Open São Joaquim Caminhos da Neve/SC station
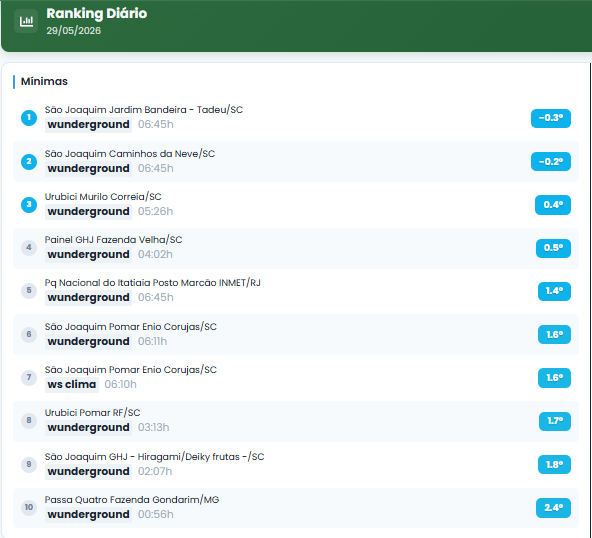This screenshot has height=538, width=592. [x=130, y=154]
